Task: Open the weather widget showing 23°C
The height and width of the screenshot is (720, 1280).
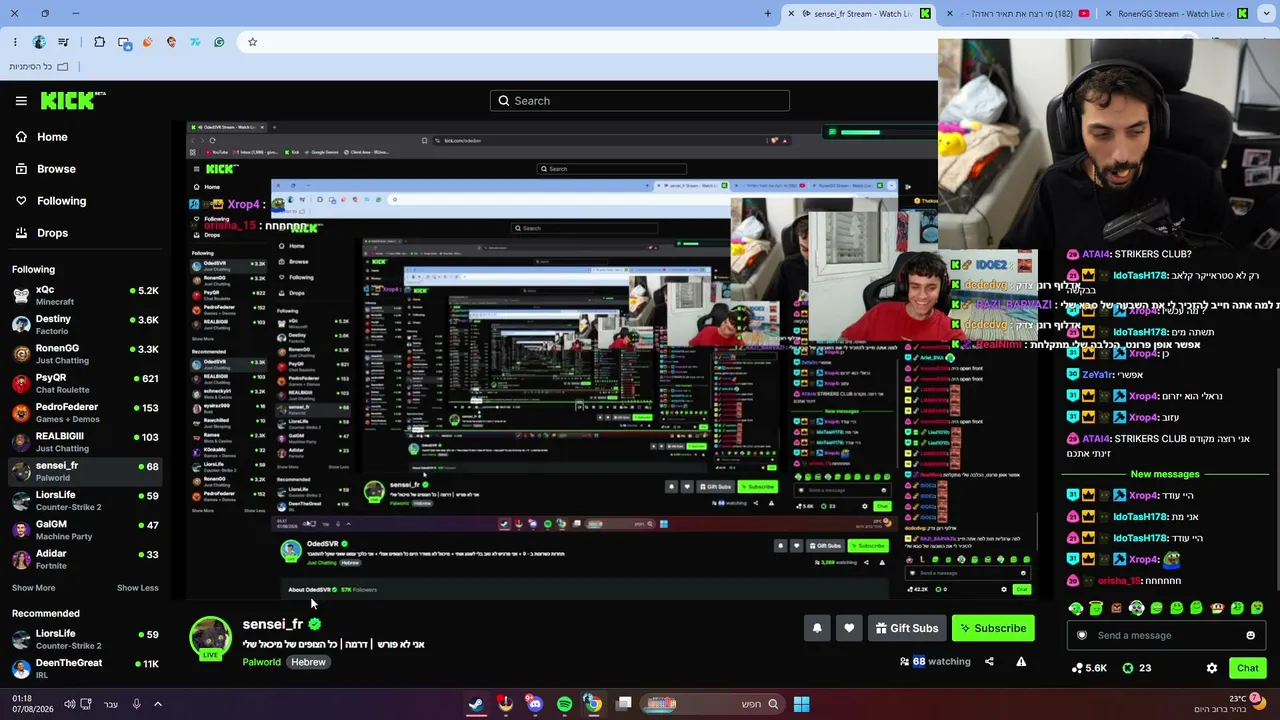Action: point(1230,704)
